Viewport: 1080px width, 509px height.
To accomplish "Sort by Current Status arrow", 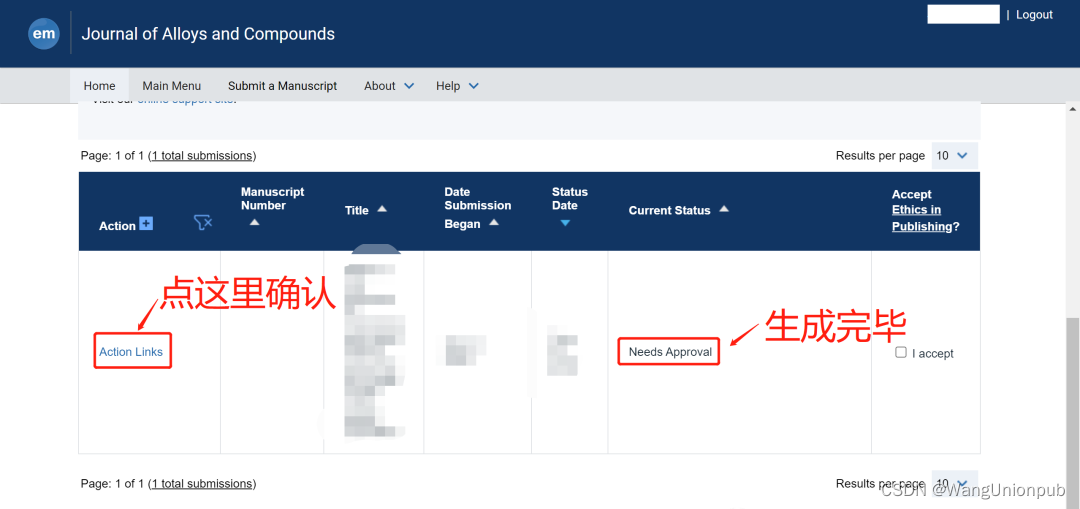I will pyautogui.click(x=724, y=208).
